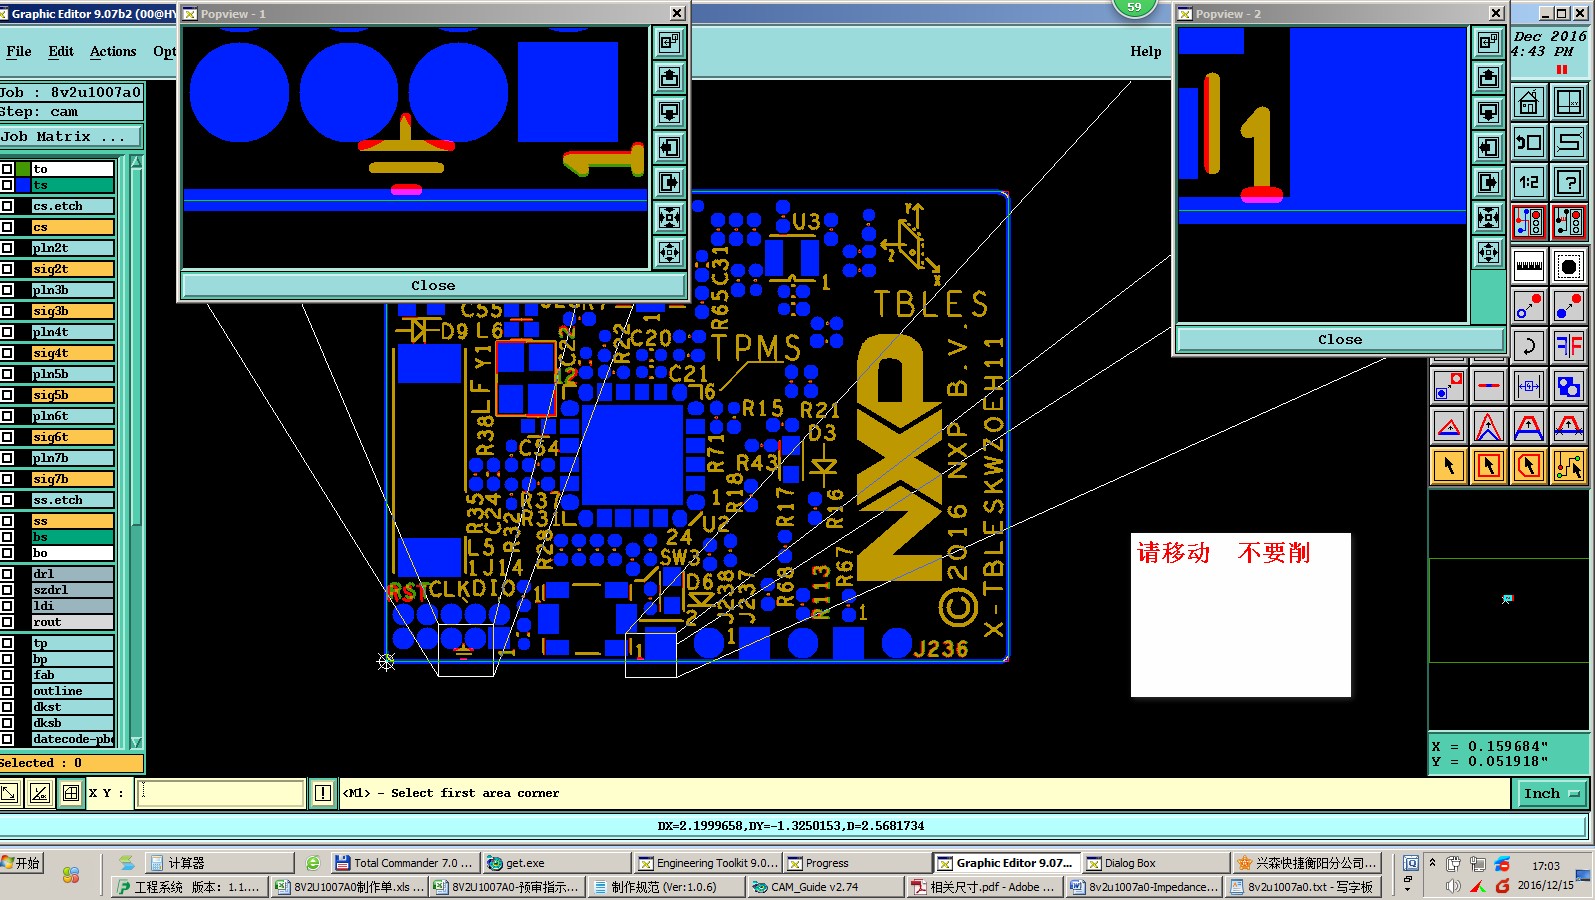Open CAM_Guide v2.74 in the taskbar
Viewport: 1595px width, 900px height.
pyautogui.click(x=826, y=887)
